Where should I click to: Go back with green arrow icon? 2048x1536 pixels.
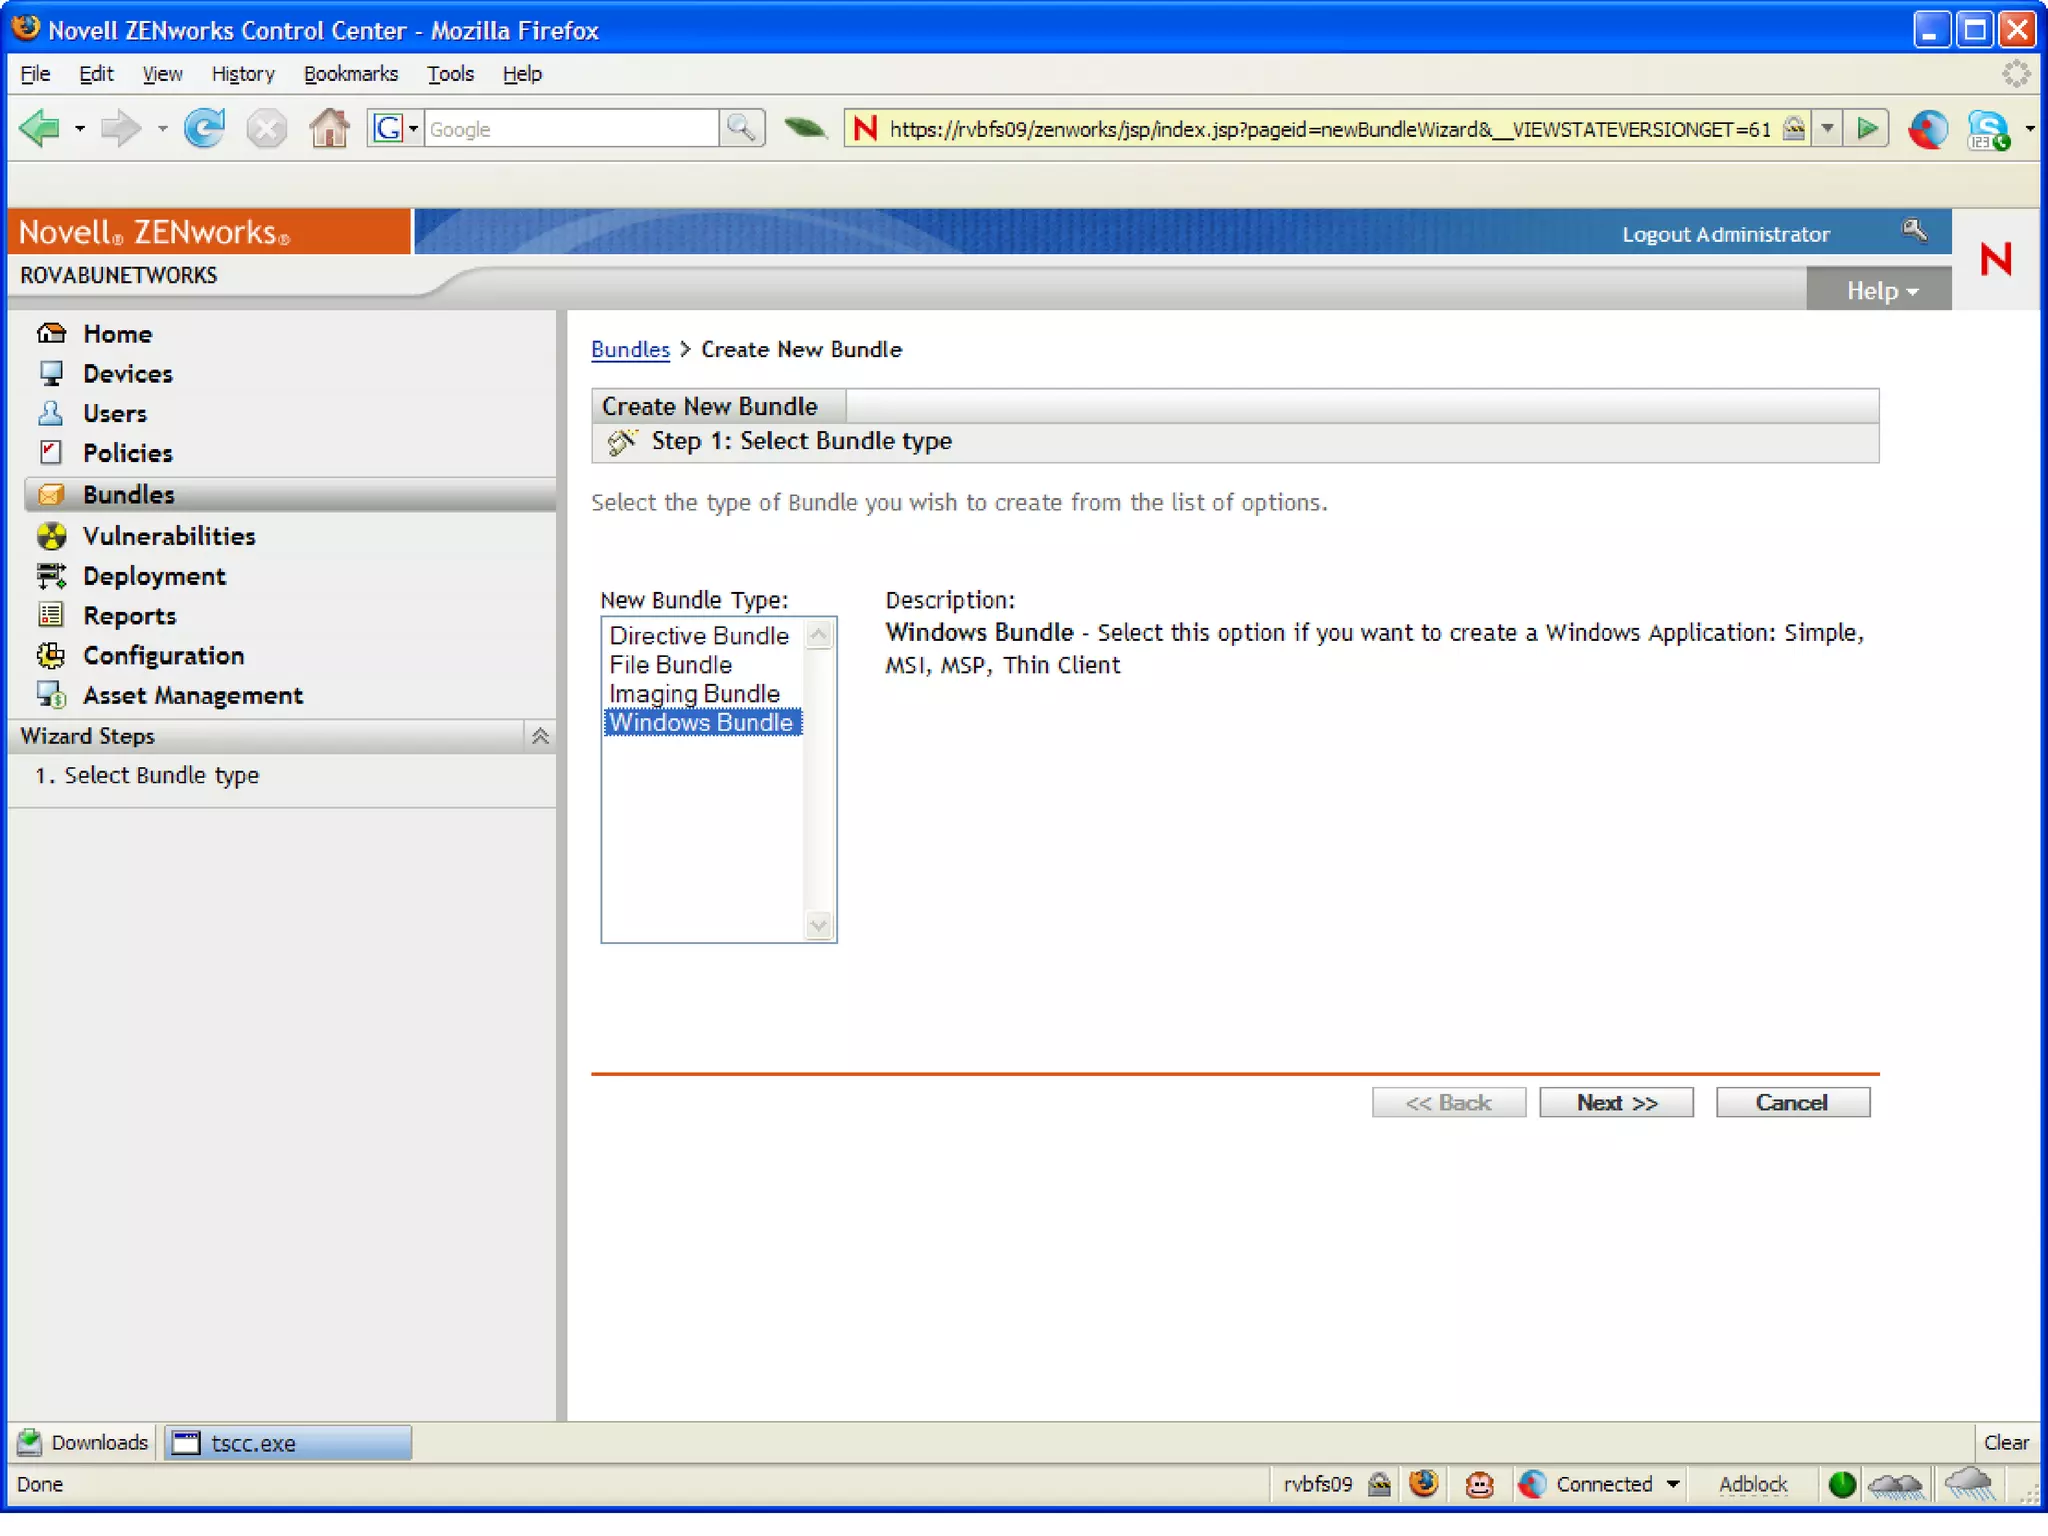click(40, 129)
